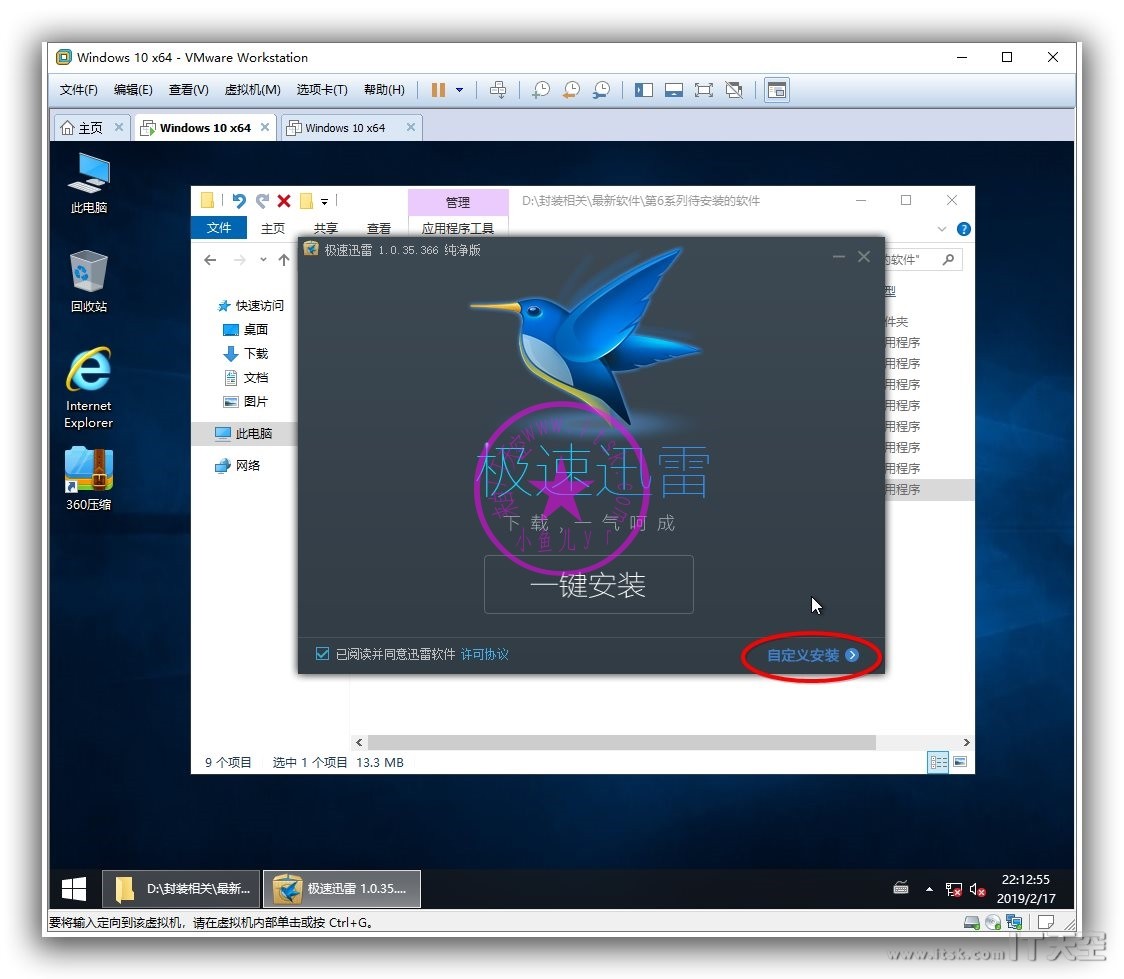The width and height of the screenshot is (1124, 979).
Task: Open the VMware 编辑(E) menu
Action: pyautogui.click(x=133, y=90)
